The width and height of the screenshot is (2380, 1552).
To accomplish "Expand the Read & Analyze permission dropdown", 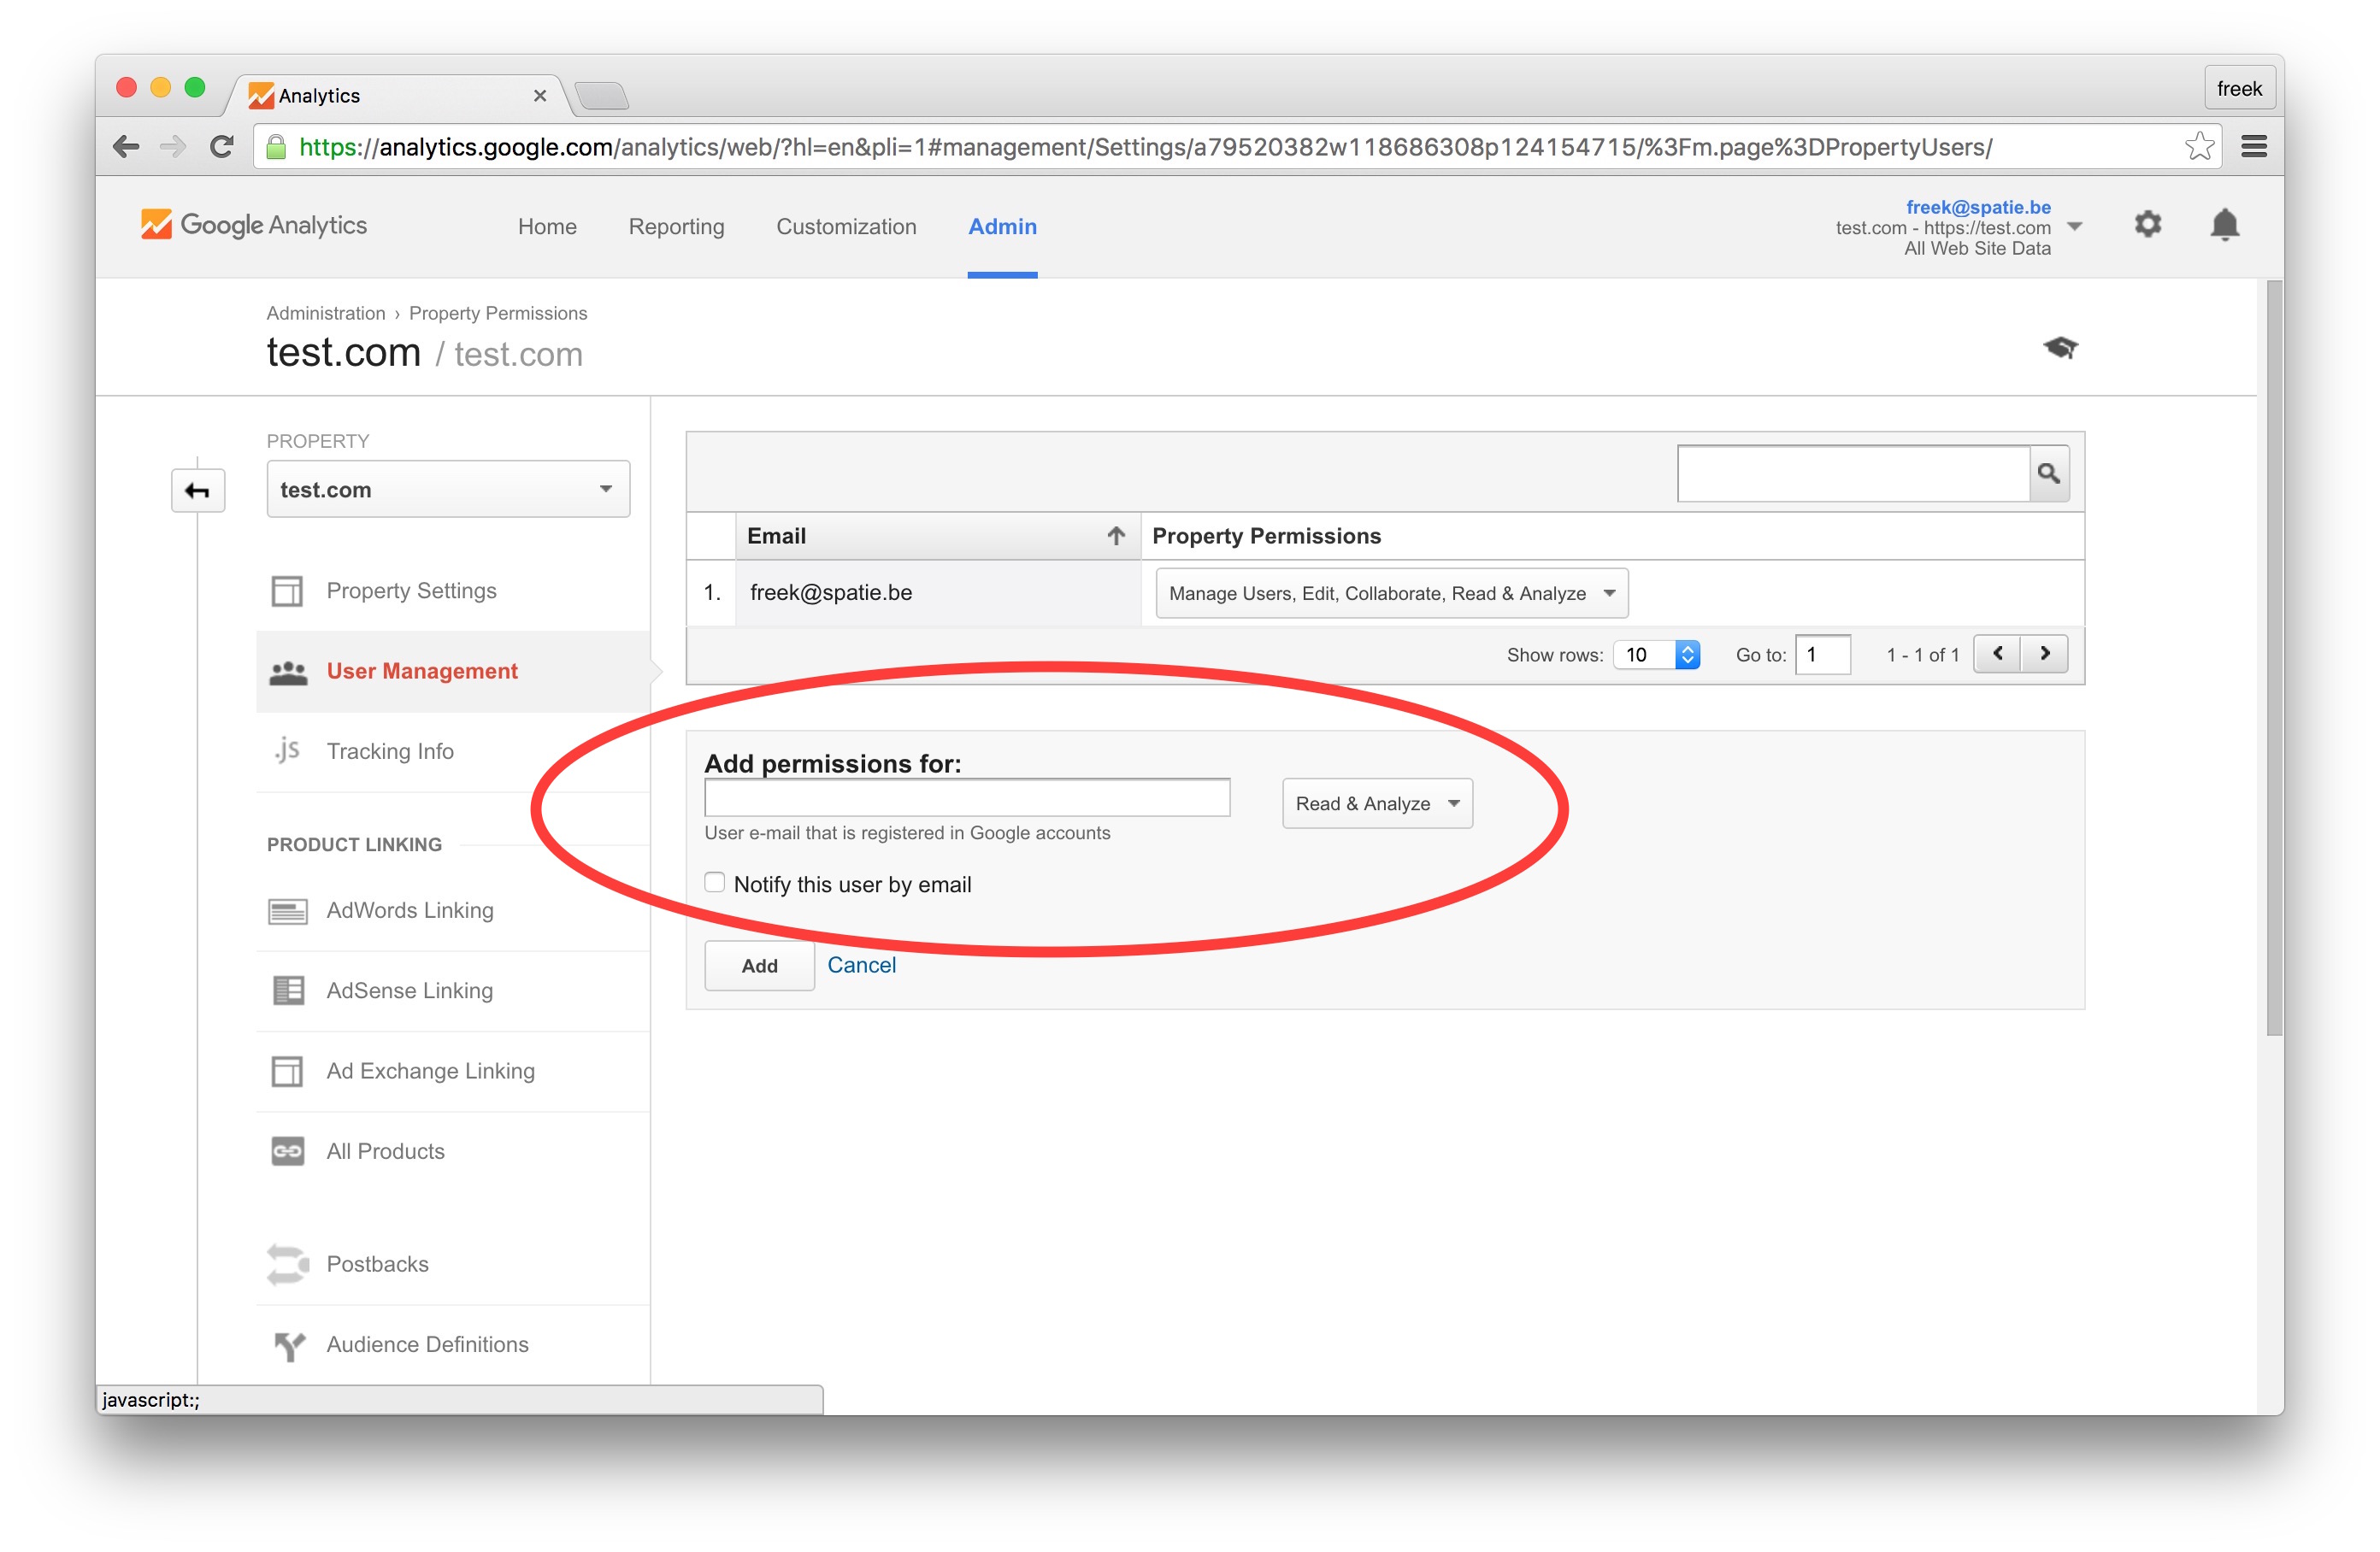I will point(1376,803).
